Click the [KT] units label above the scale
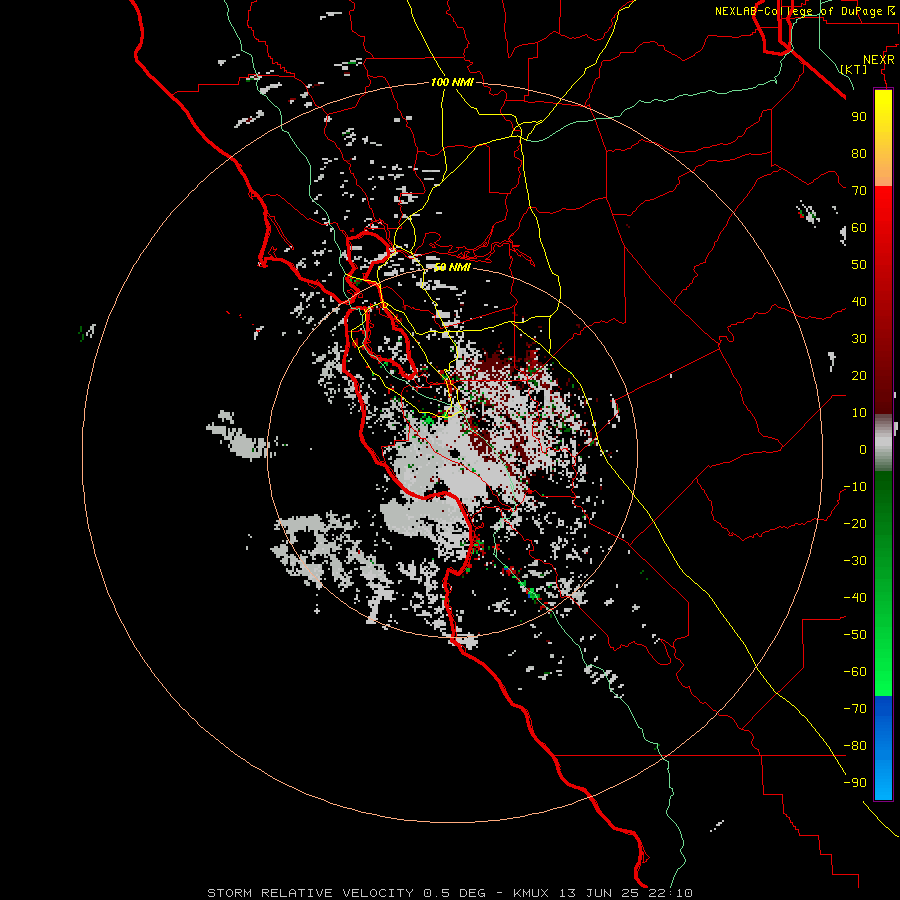Viewport: 900px width, 900px height. 853,69
